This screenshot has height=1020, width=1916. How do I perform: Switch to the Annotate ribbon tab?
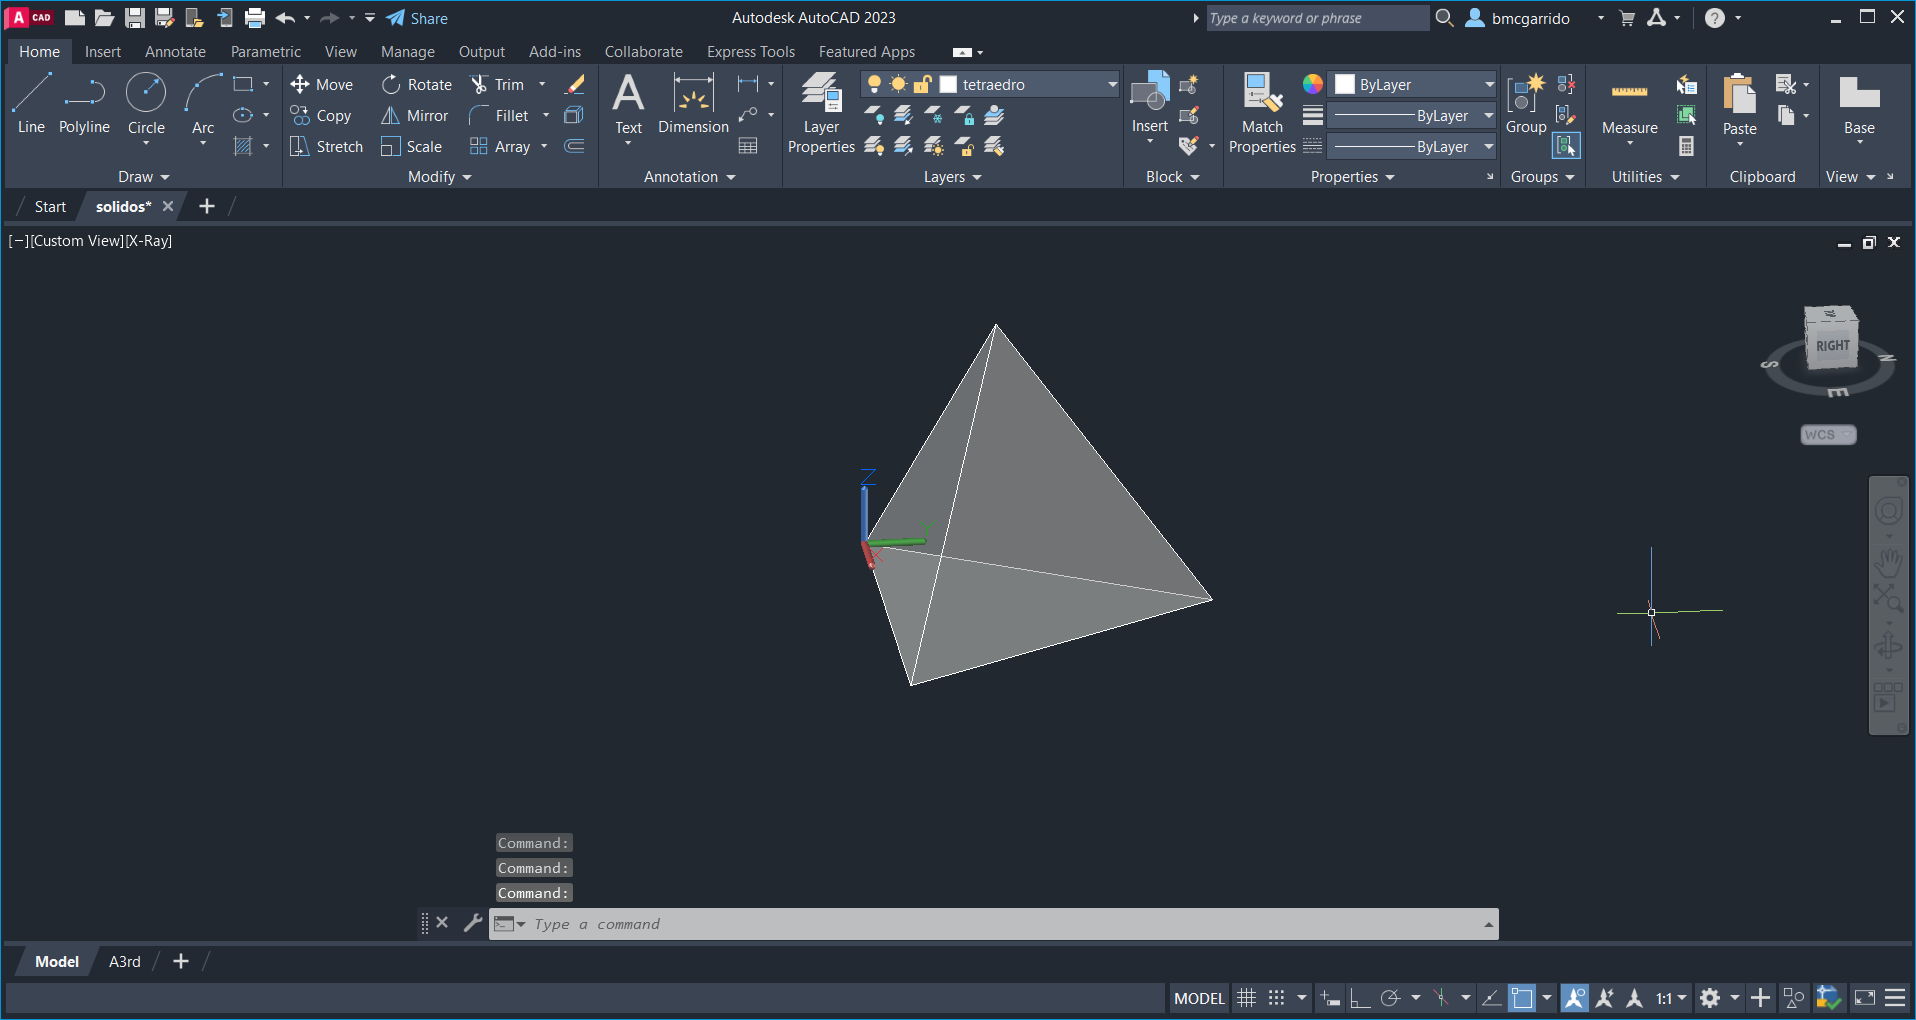click(175, 52)
